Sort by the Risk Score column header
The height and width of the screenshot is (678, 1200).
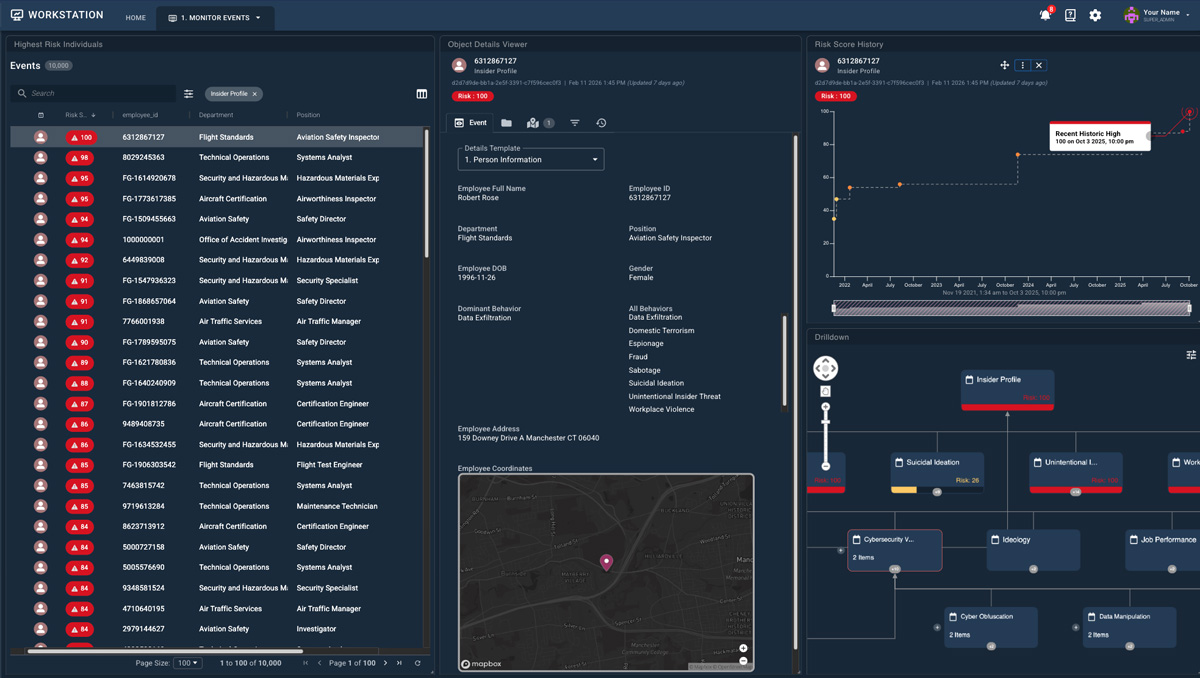[80, 115]
